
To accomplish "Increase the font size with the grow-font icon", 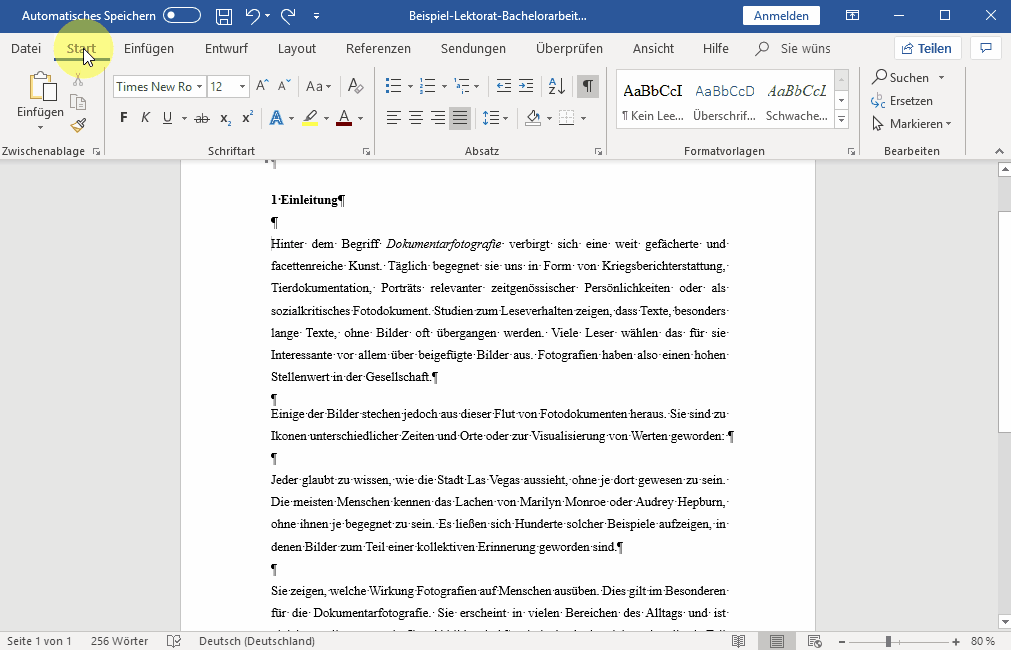I will click(x=262, y=86).
